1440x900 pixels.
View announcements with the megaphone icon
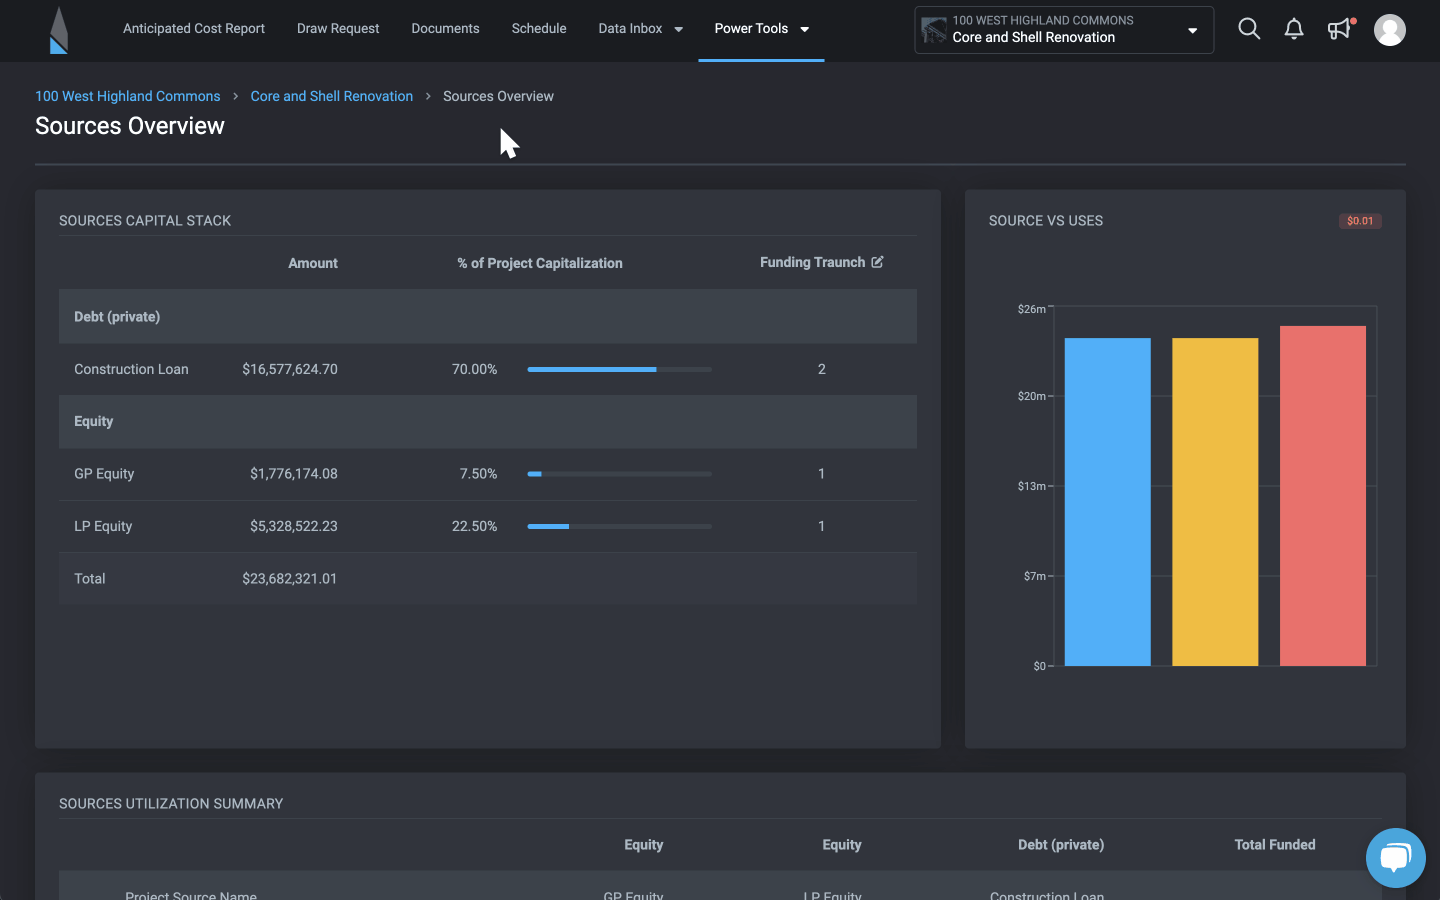[1339, 29]
